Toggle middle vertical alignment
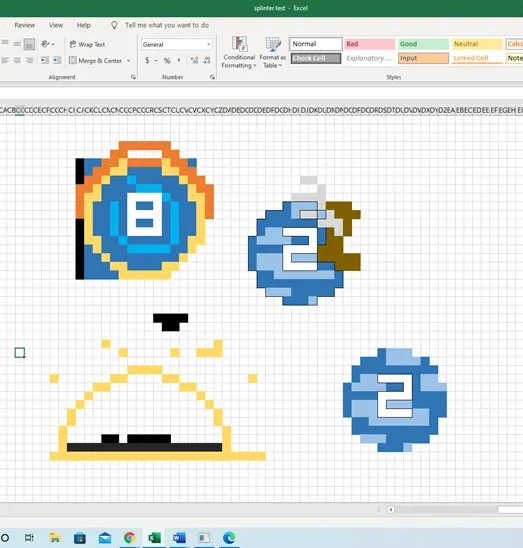Screen dimensions: 523x548 tap(17, 44)
